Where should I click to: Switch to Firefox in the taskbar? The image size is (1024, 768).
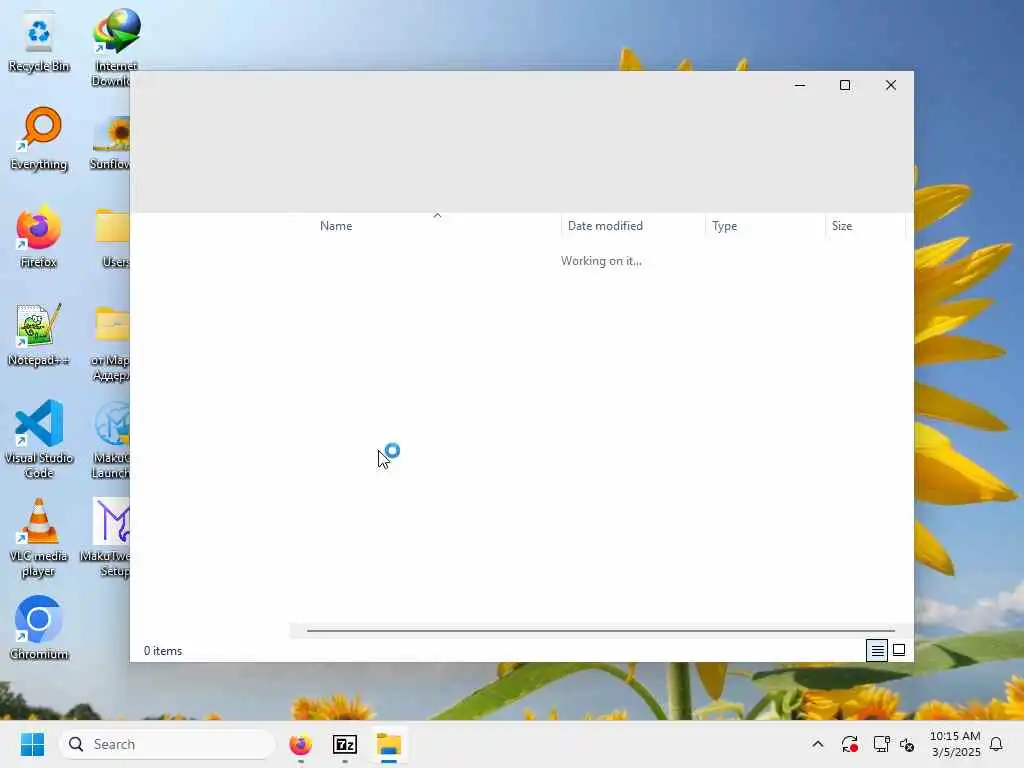pos(300,744)
